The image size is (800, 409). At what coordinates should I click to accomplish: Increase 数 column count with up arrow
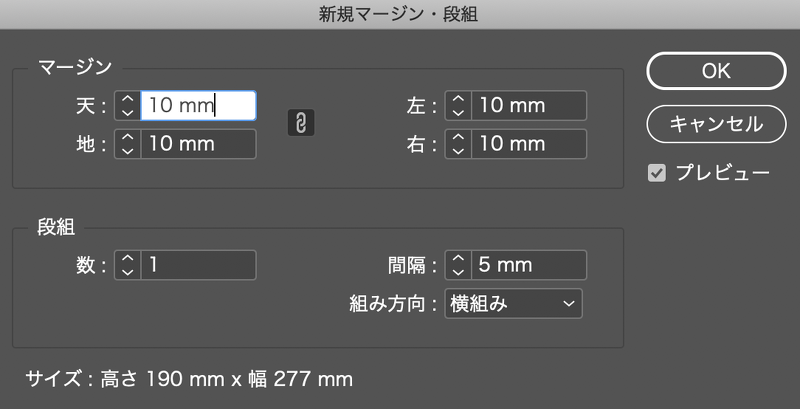pyautogui.click(x=127, y=259)
